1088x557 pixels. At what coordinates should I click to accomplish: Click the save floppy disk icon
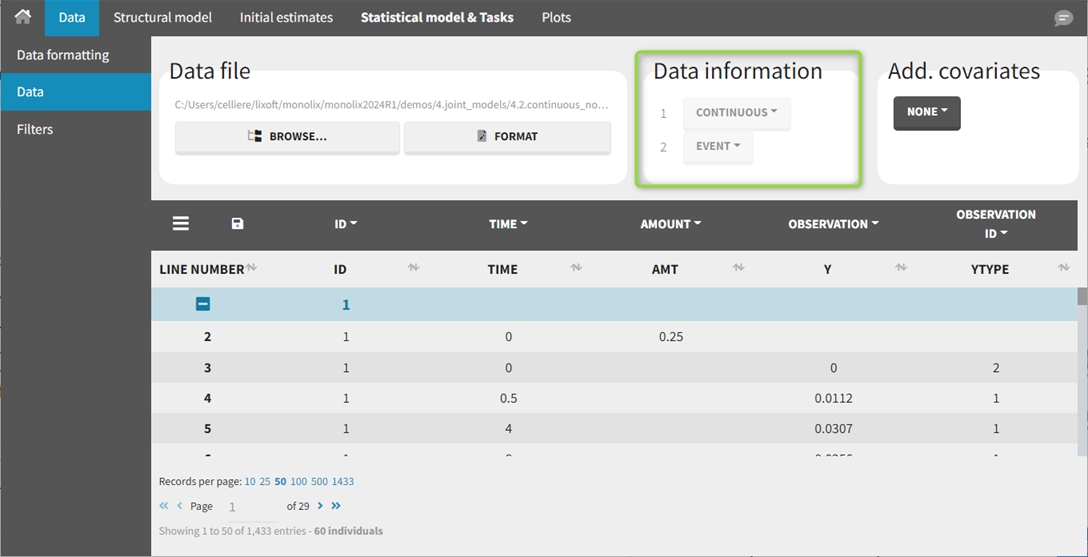point(237,224)
